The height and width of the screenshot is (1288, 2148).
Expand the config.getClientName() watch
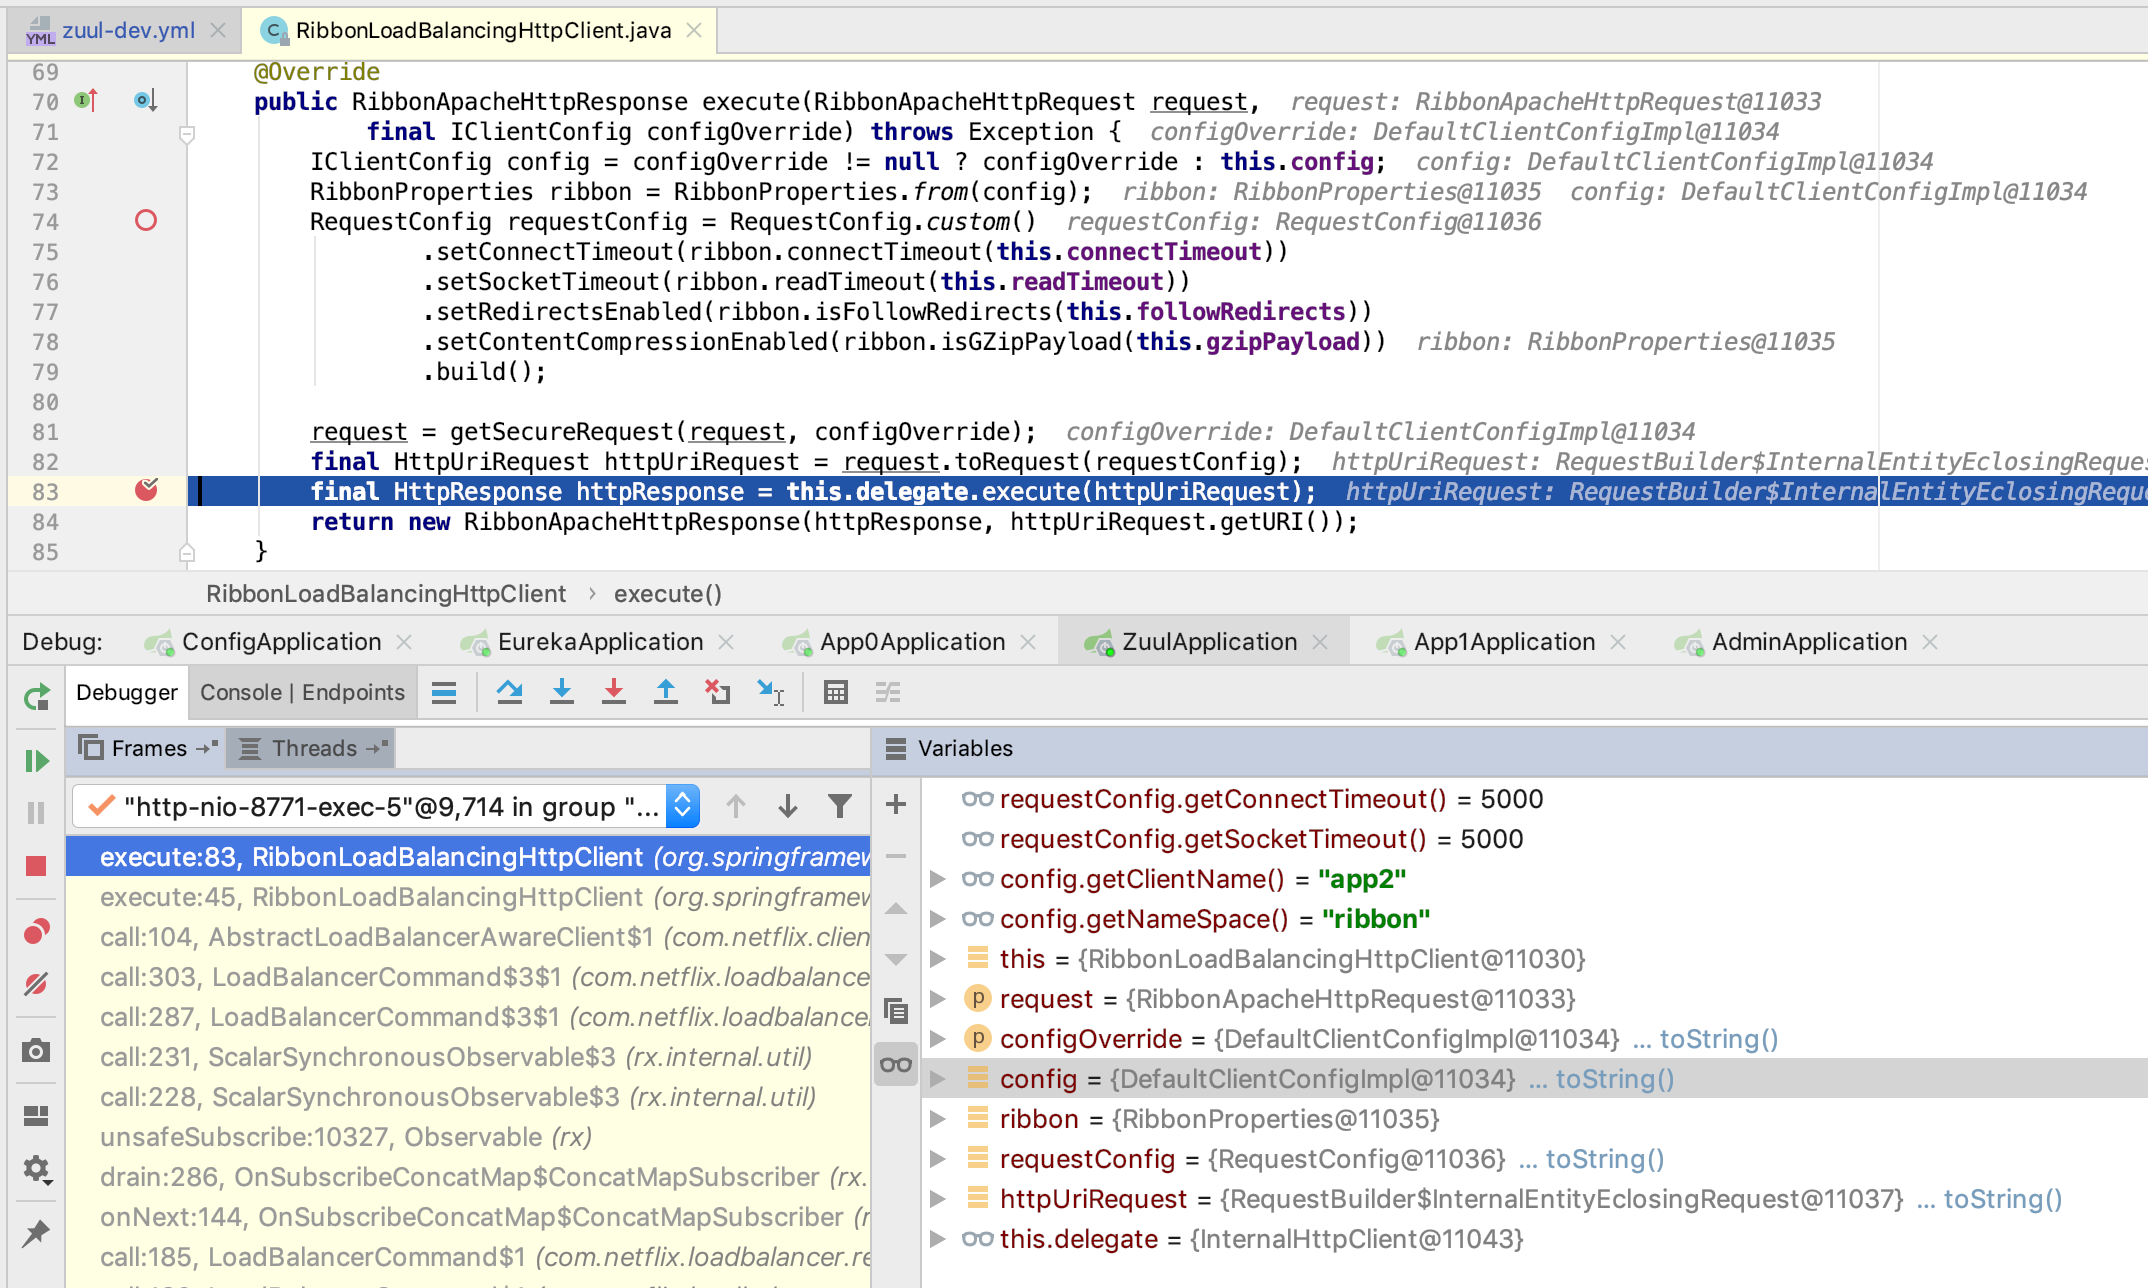(x=938, y=879)
